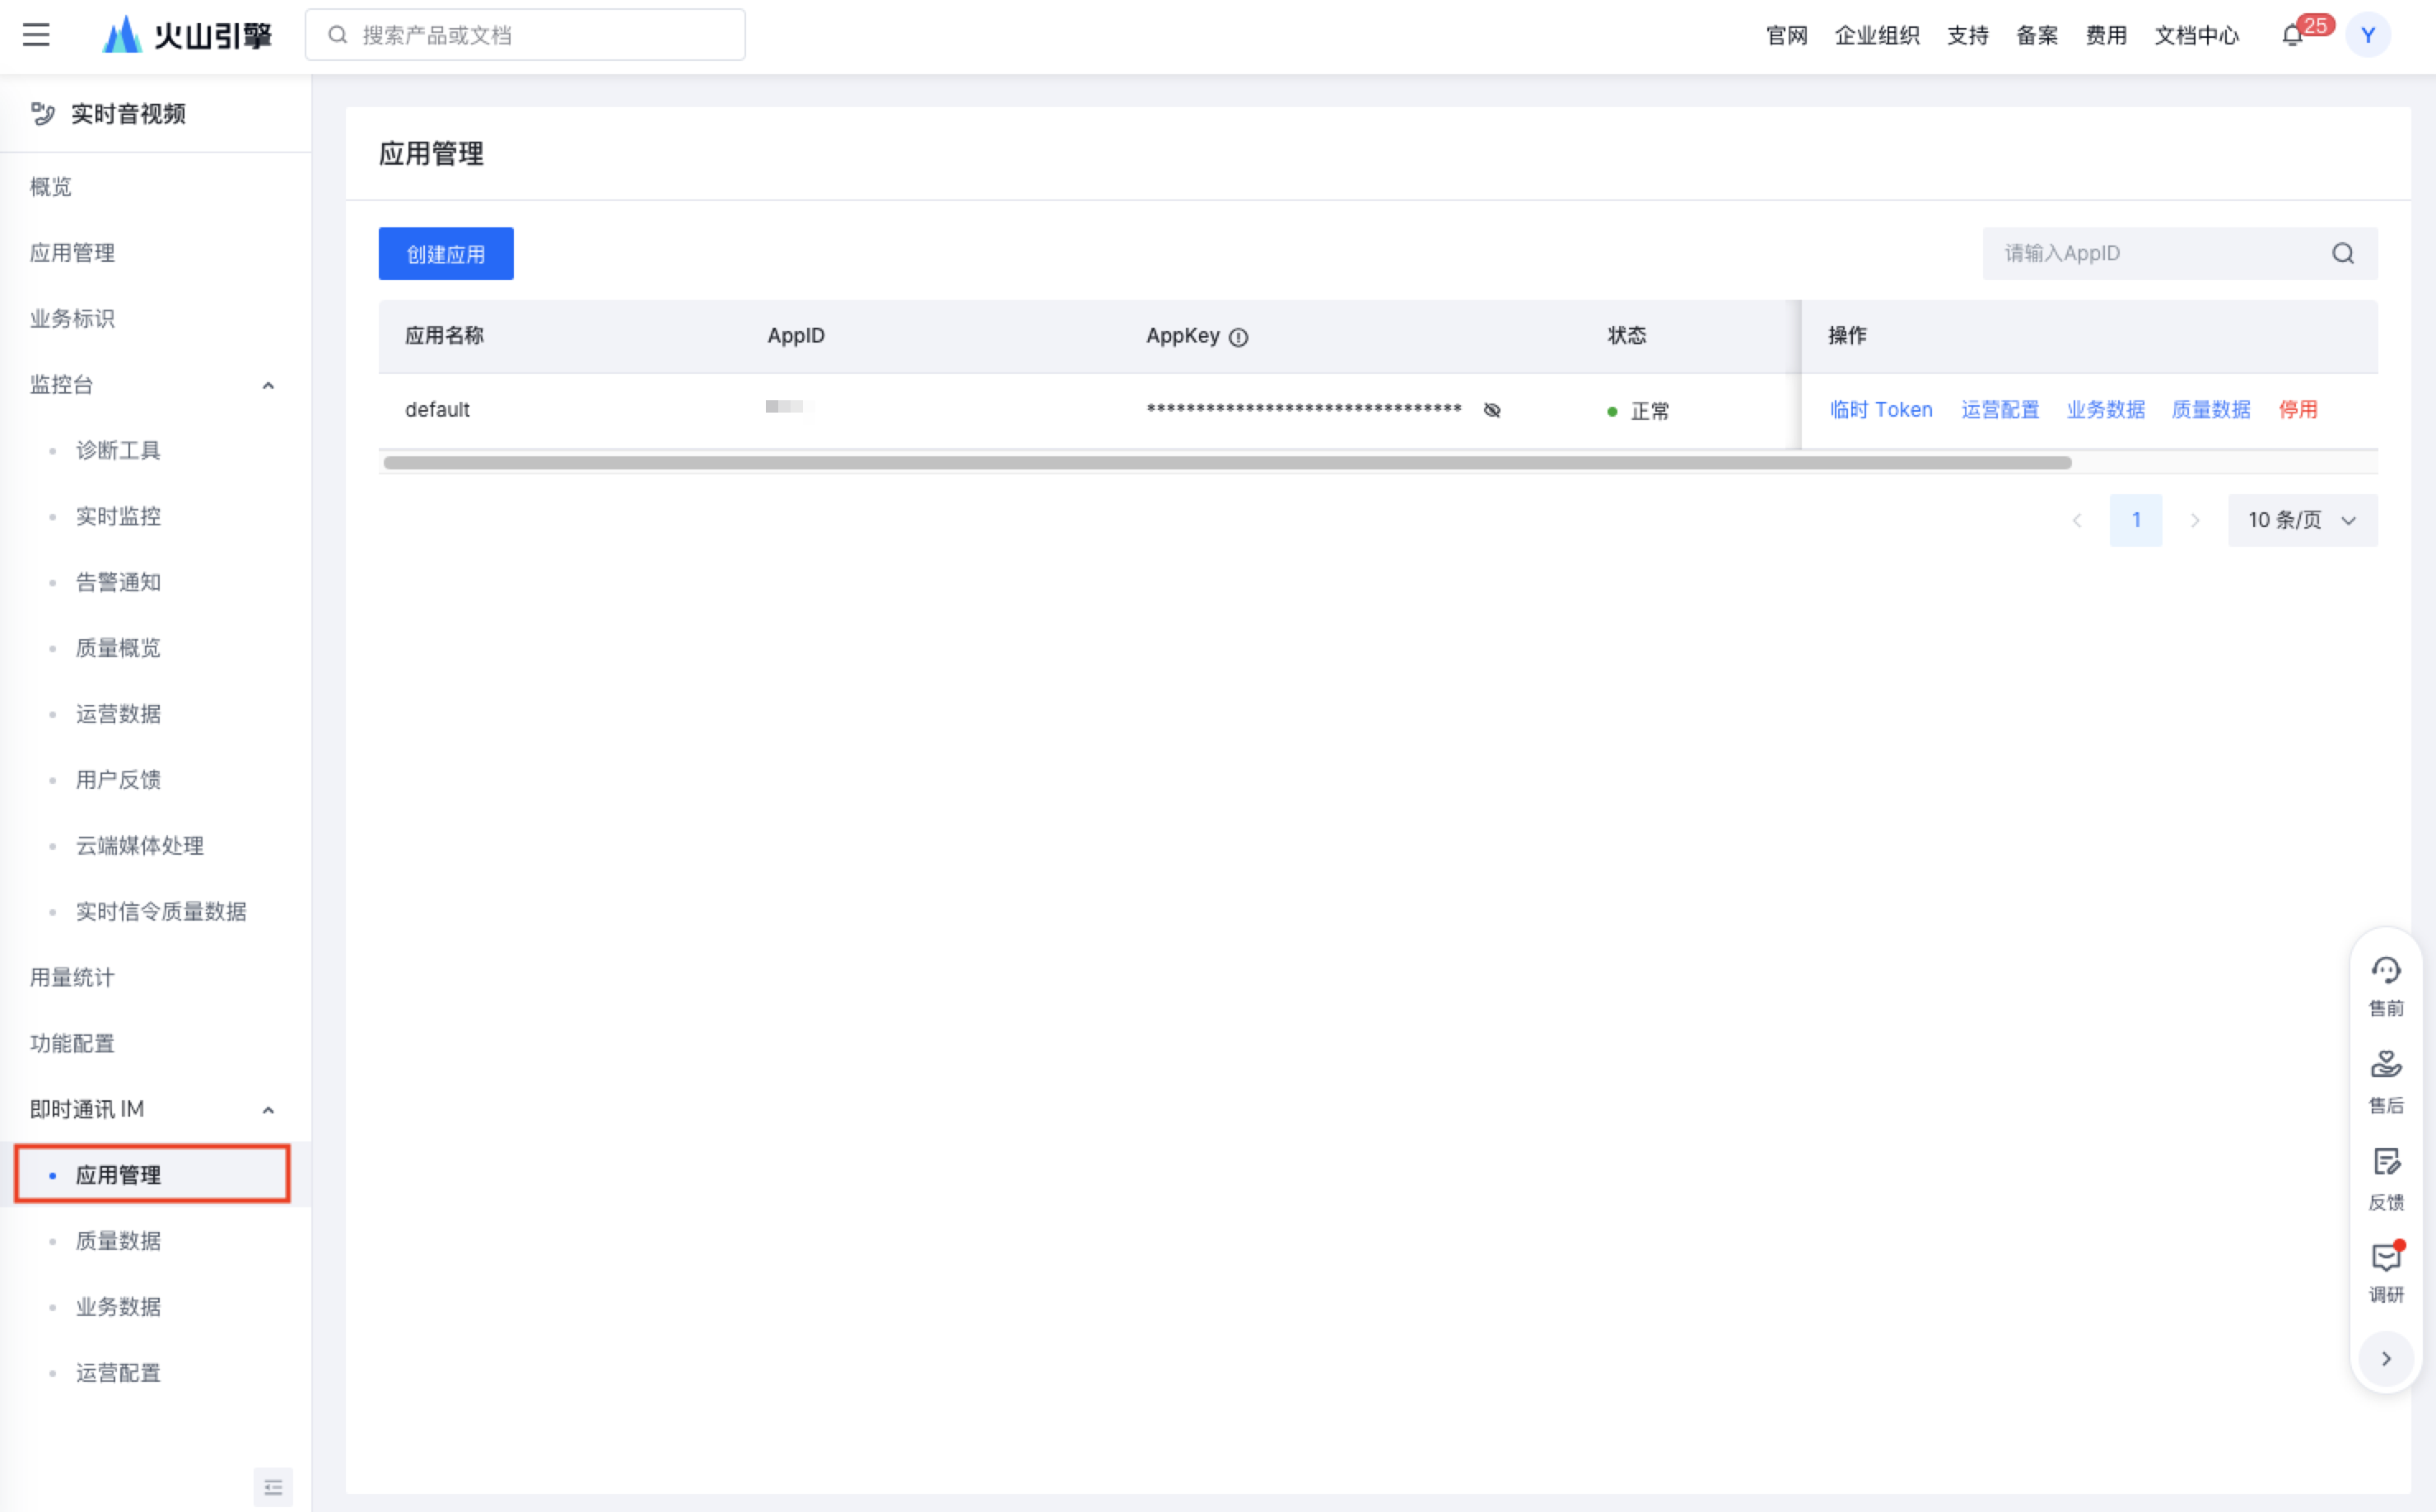
Task: Reveal the AppKey with eye icon
Action: coord(1491,410)
